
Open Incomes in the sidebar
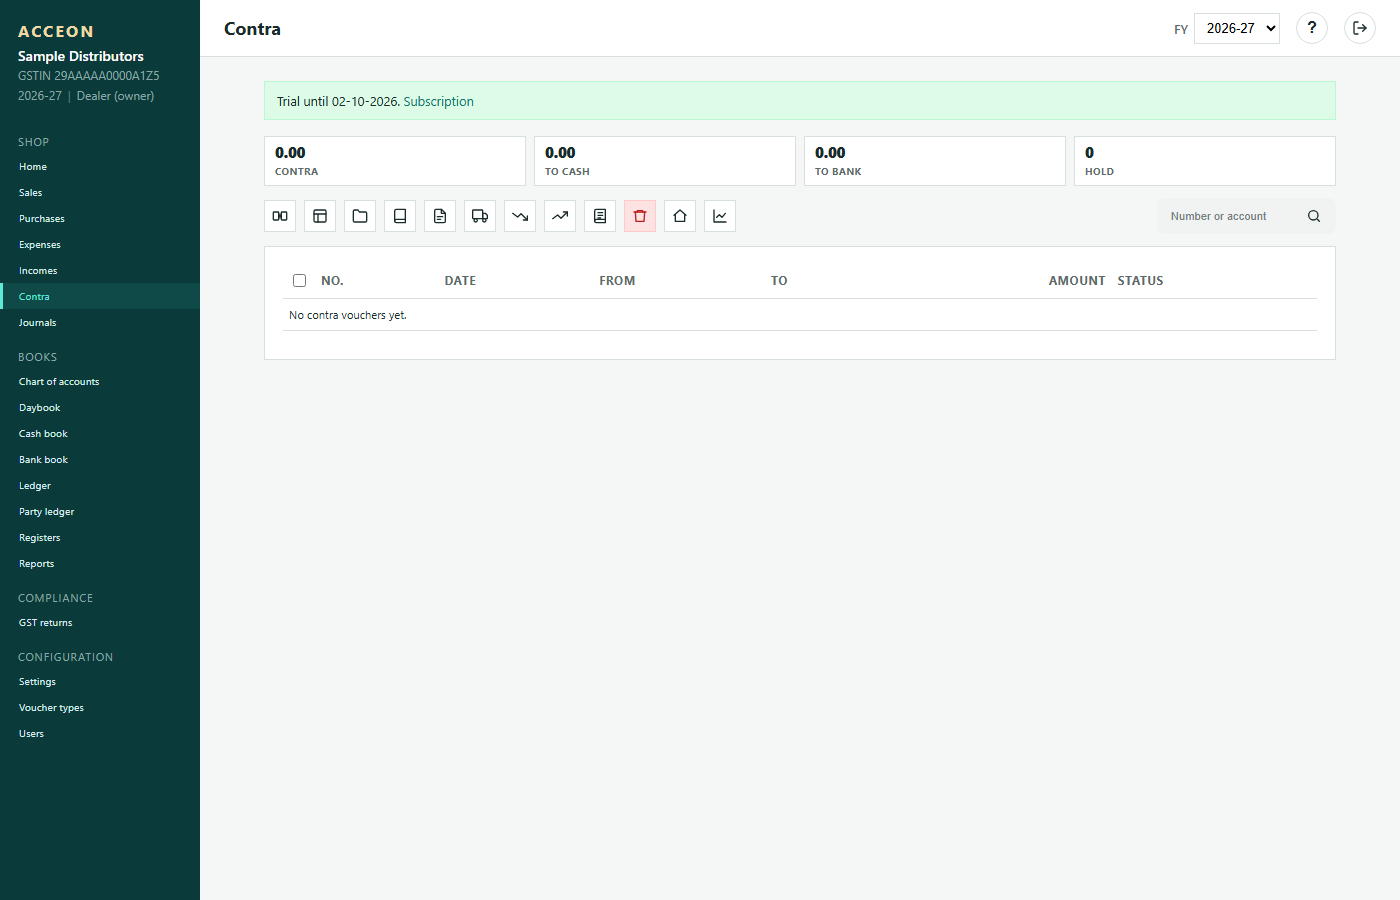coord(100,271)
